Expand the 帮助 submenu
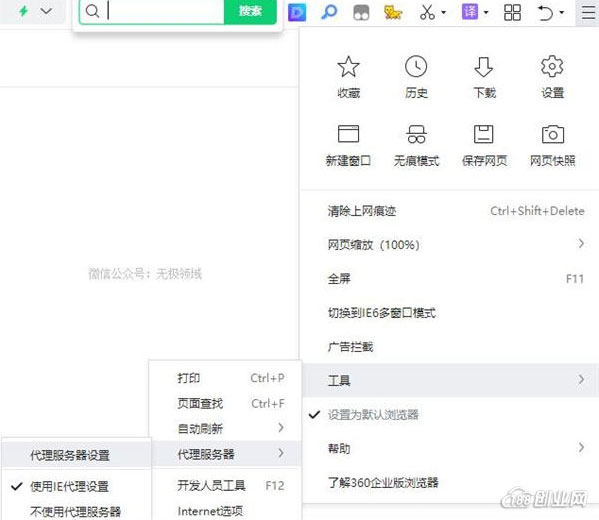The image size is (599, 520). (450, 448)
